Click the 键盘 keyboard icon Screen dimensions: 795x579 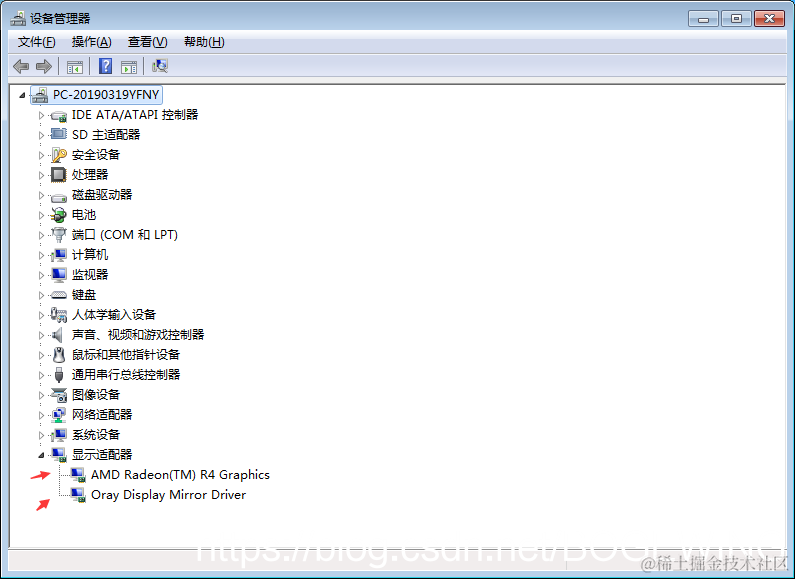click(x=59, y=295)
